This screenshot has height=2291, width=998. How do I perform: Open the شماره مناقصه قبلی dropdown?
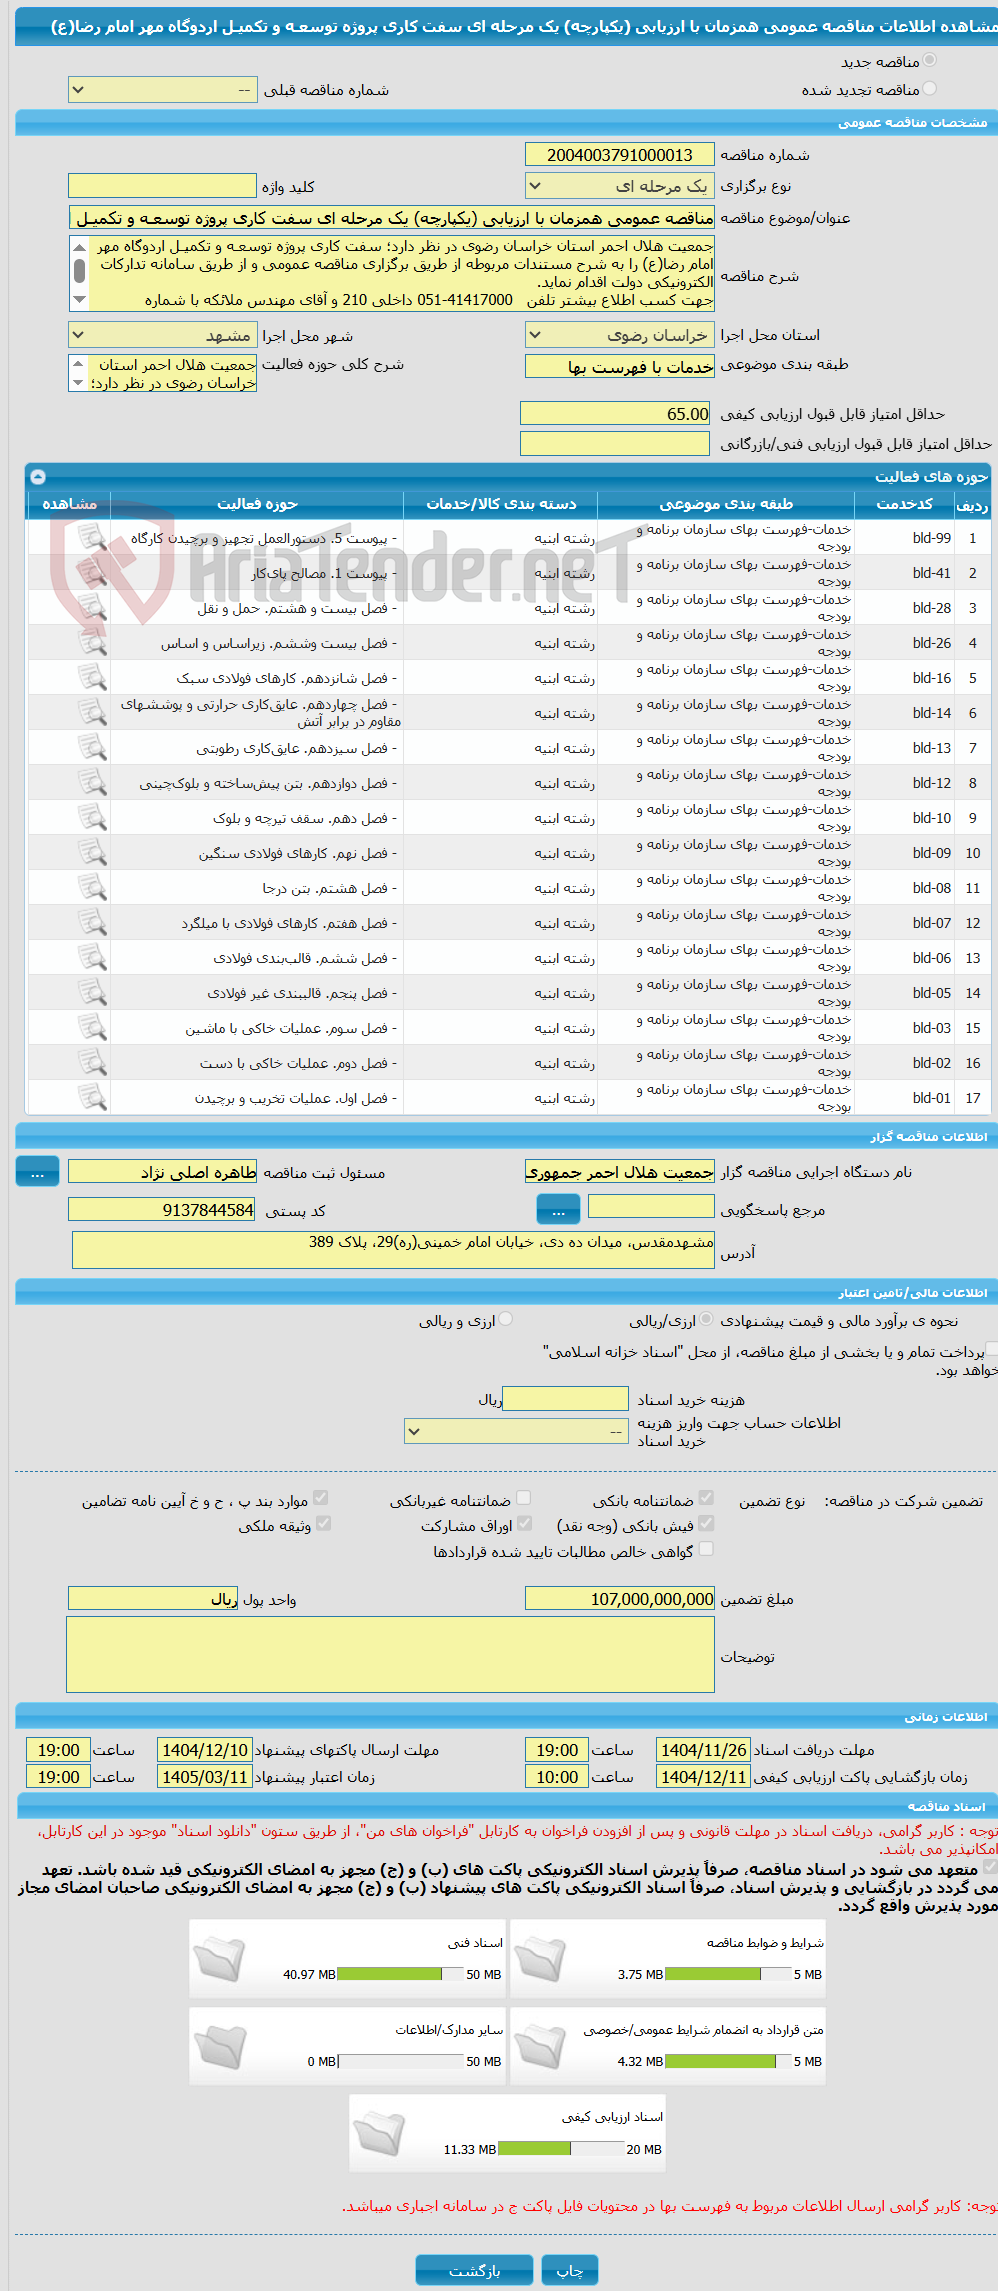point(162,90)
